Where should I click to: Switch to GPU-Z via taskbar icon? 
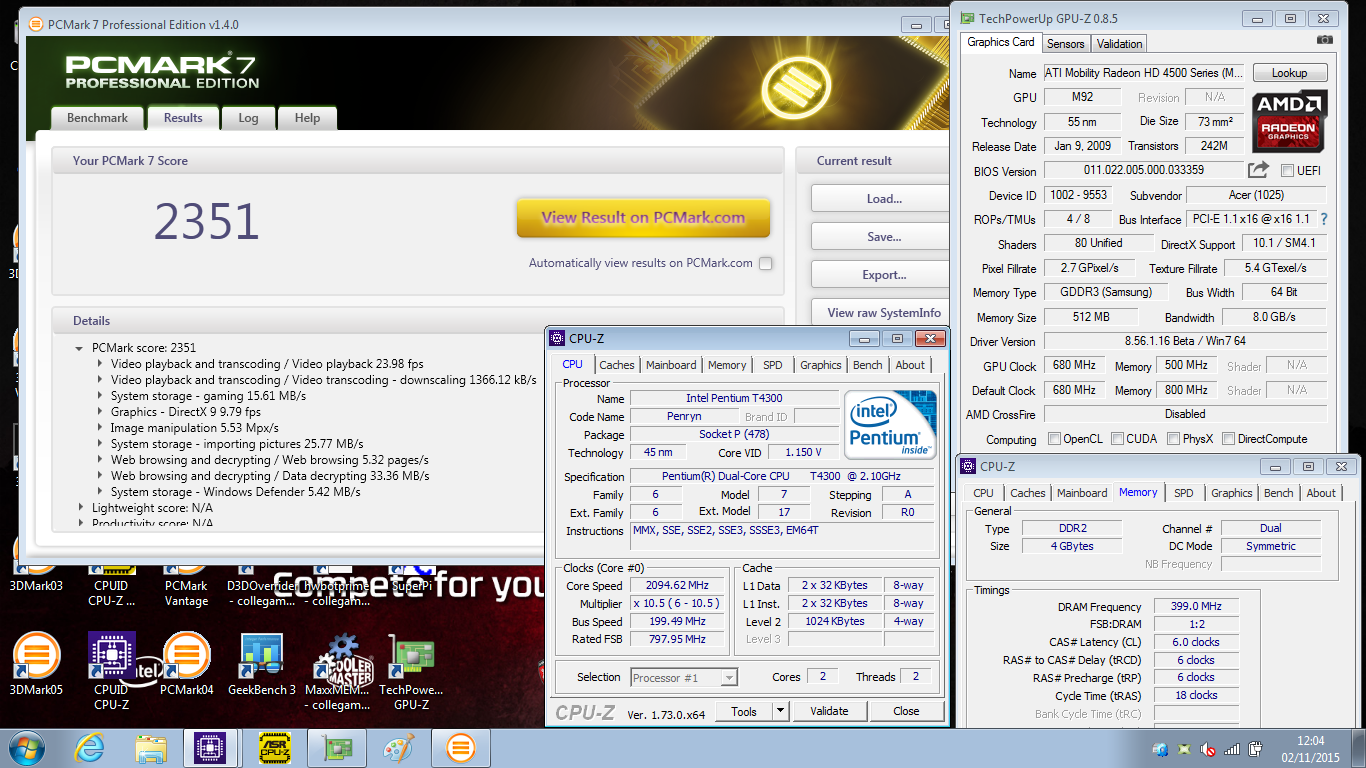336,748
